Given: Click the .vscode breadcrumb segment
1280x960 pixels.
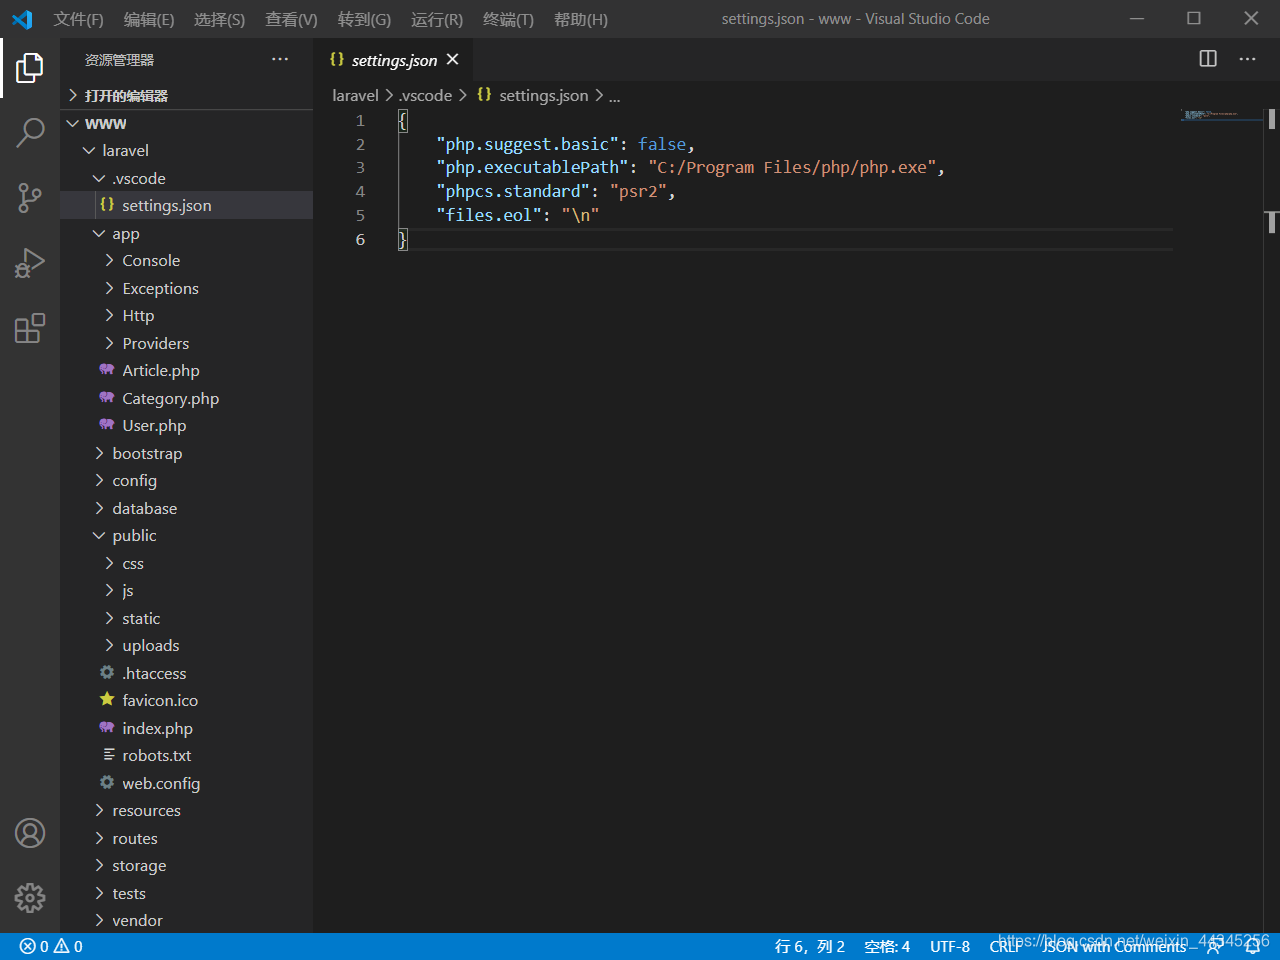Looking at the screenshot, I should pos(426,95).
